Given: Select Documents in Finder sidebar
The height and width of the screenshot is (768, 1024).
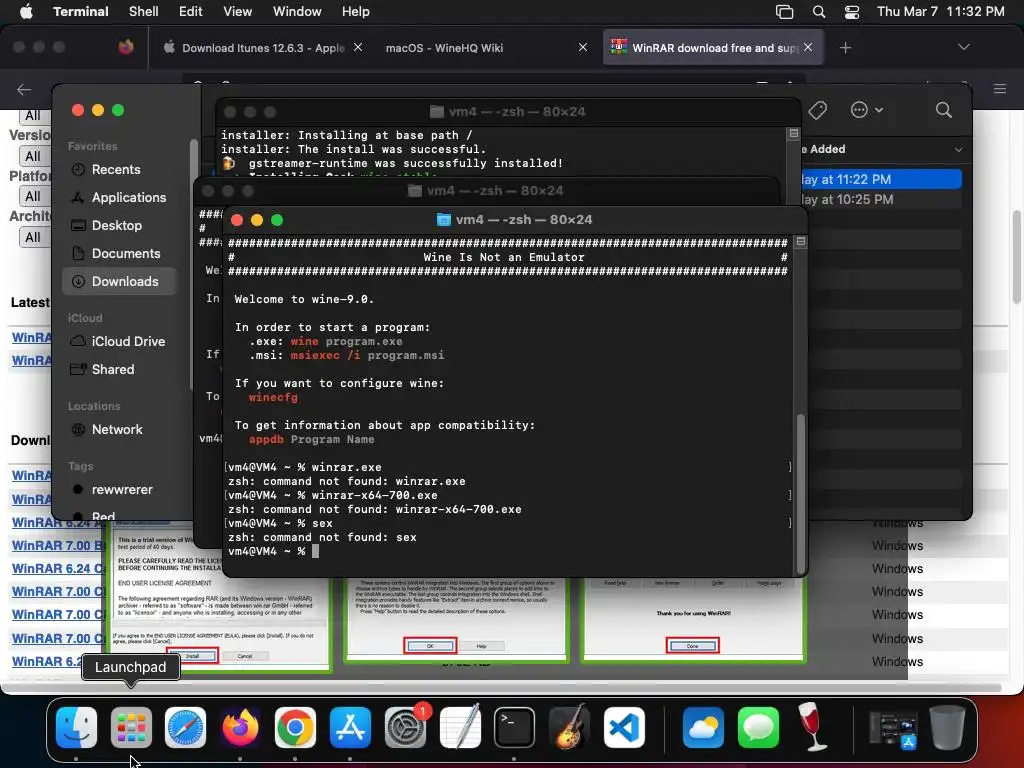Looking at the screenshot, I should [x=119, y=253].
